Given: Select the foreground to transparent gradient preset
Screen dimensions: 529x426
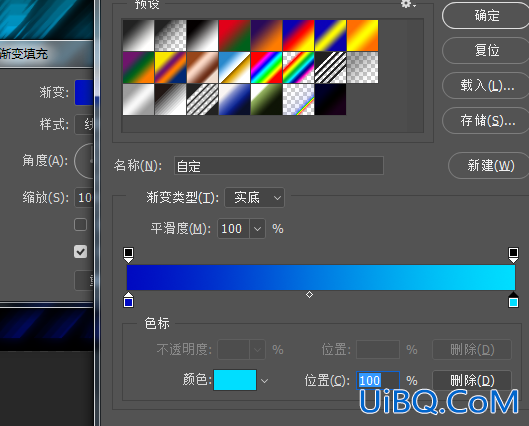Looking at the screenshot, I should [x=170, y=35].
